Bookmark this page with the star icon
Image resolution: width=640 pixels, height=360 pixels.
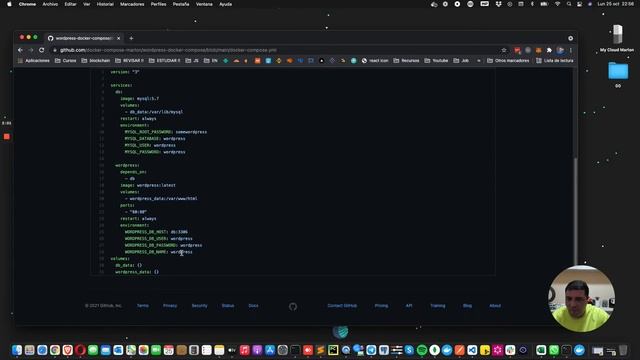coord(504,50)
